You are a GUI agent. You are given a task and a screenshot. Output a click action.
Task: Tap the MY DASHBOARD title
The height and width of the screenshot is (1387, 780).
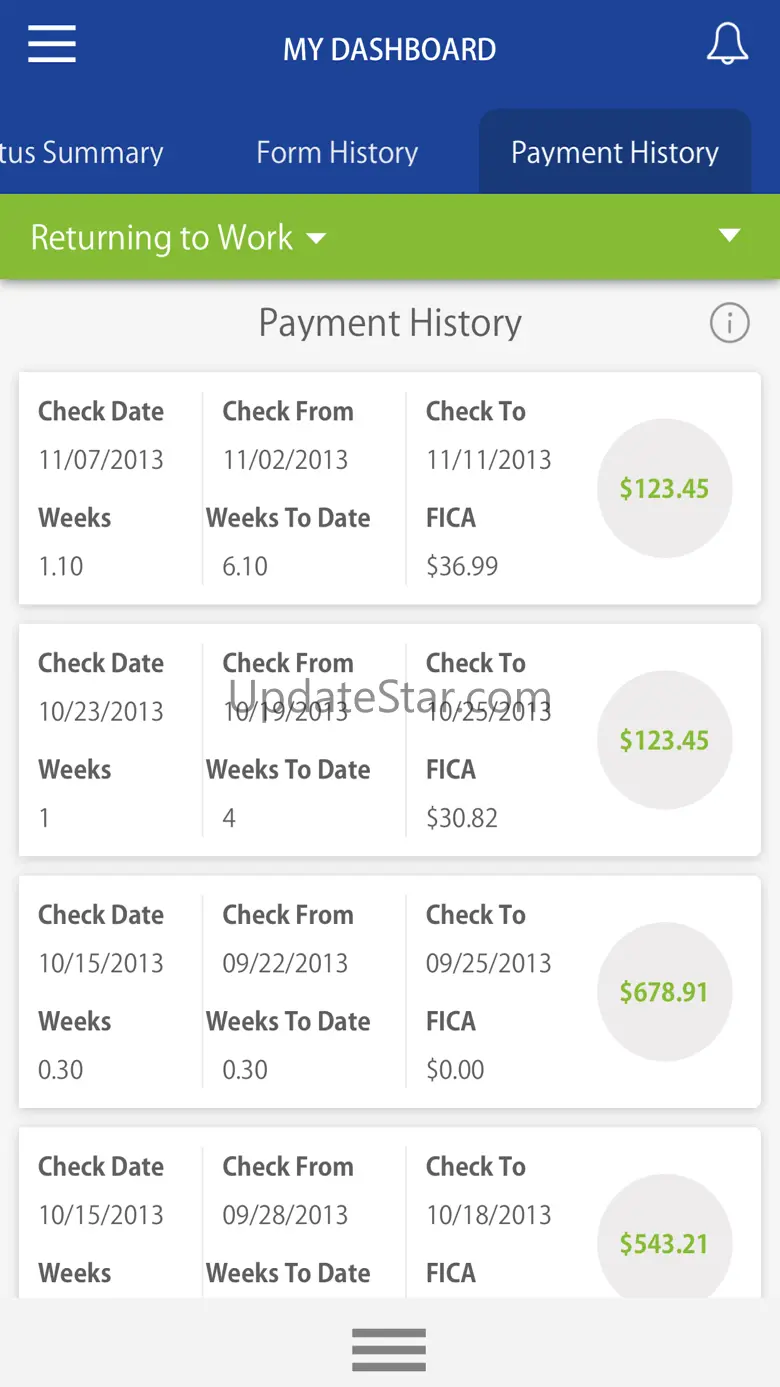(x=389, y=49)
